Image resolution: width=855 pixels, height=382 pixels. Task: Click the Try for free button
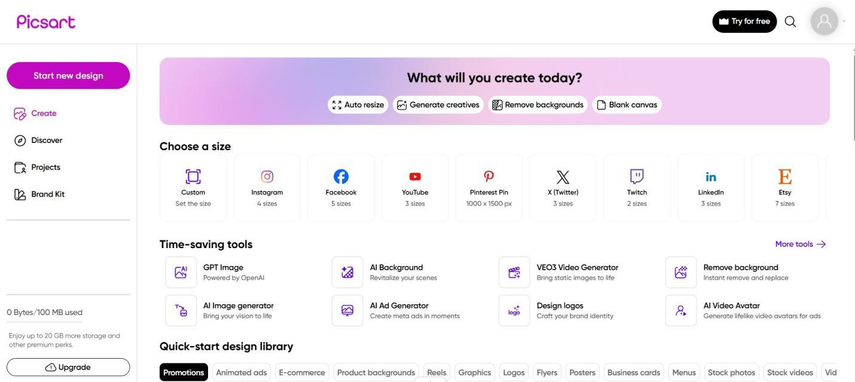pyautogui.click(x=744, y=22)
